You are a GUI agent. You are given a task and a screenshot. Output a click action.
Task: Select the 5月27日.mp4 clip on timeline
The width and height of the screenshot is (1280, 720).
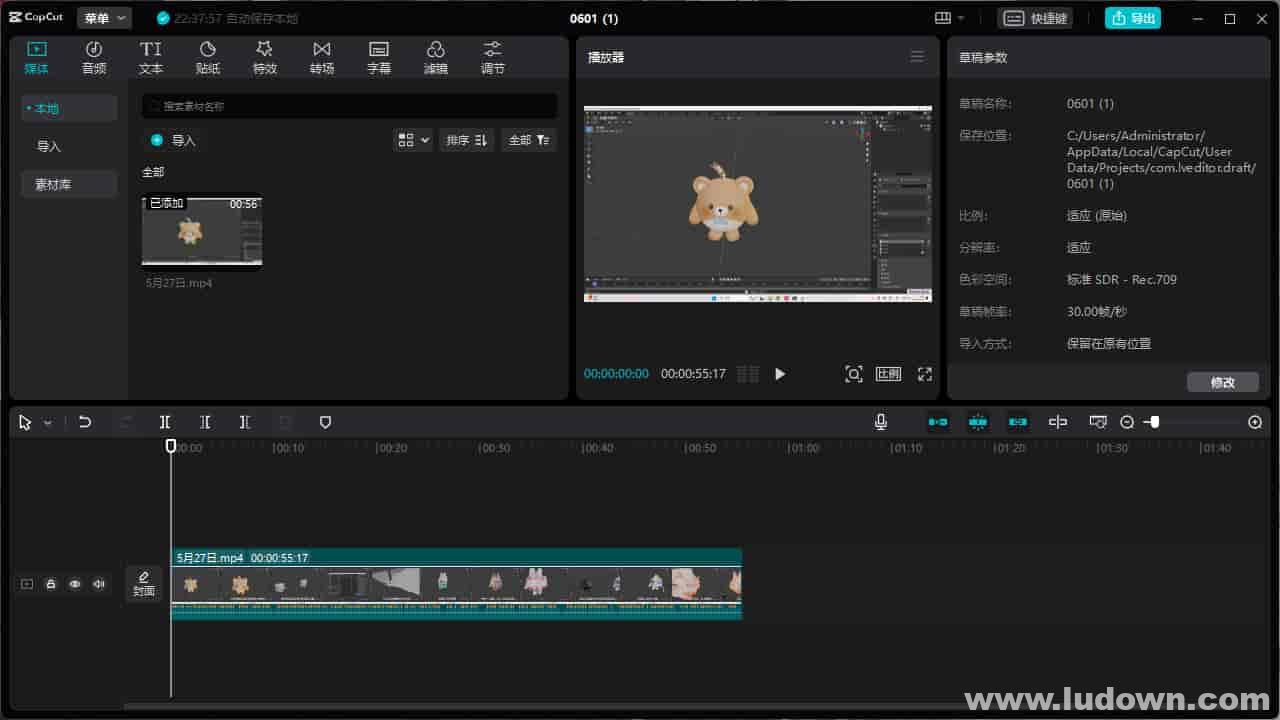[x=456, y=584]
